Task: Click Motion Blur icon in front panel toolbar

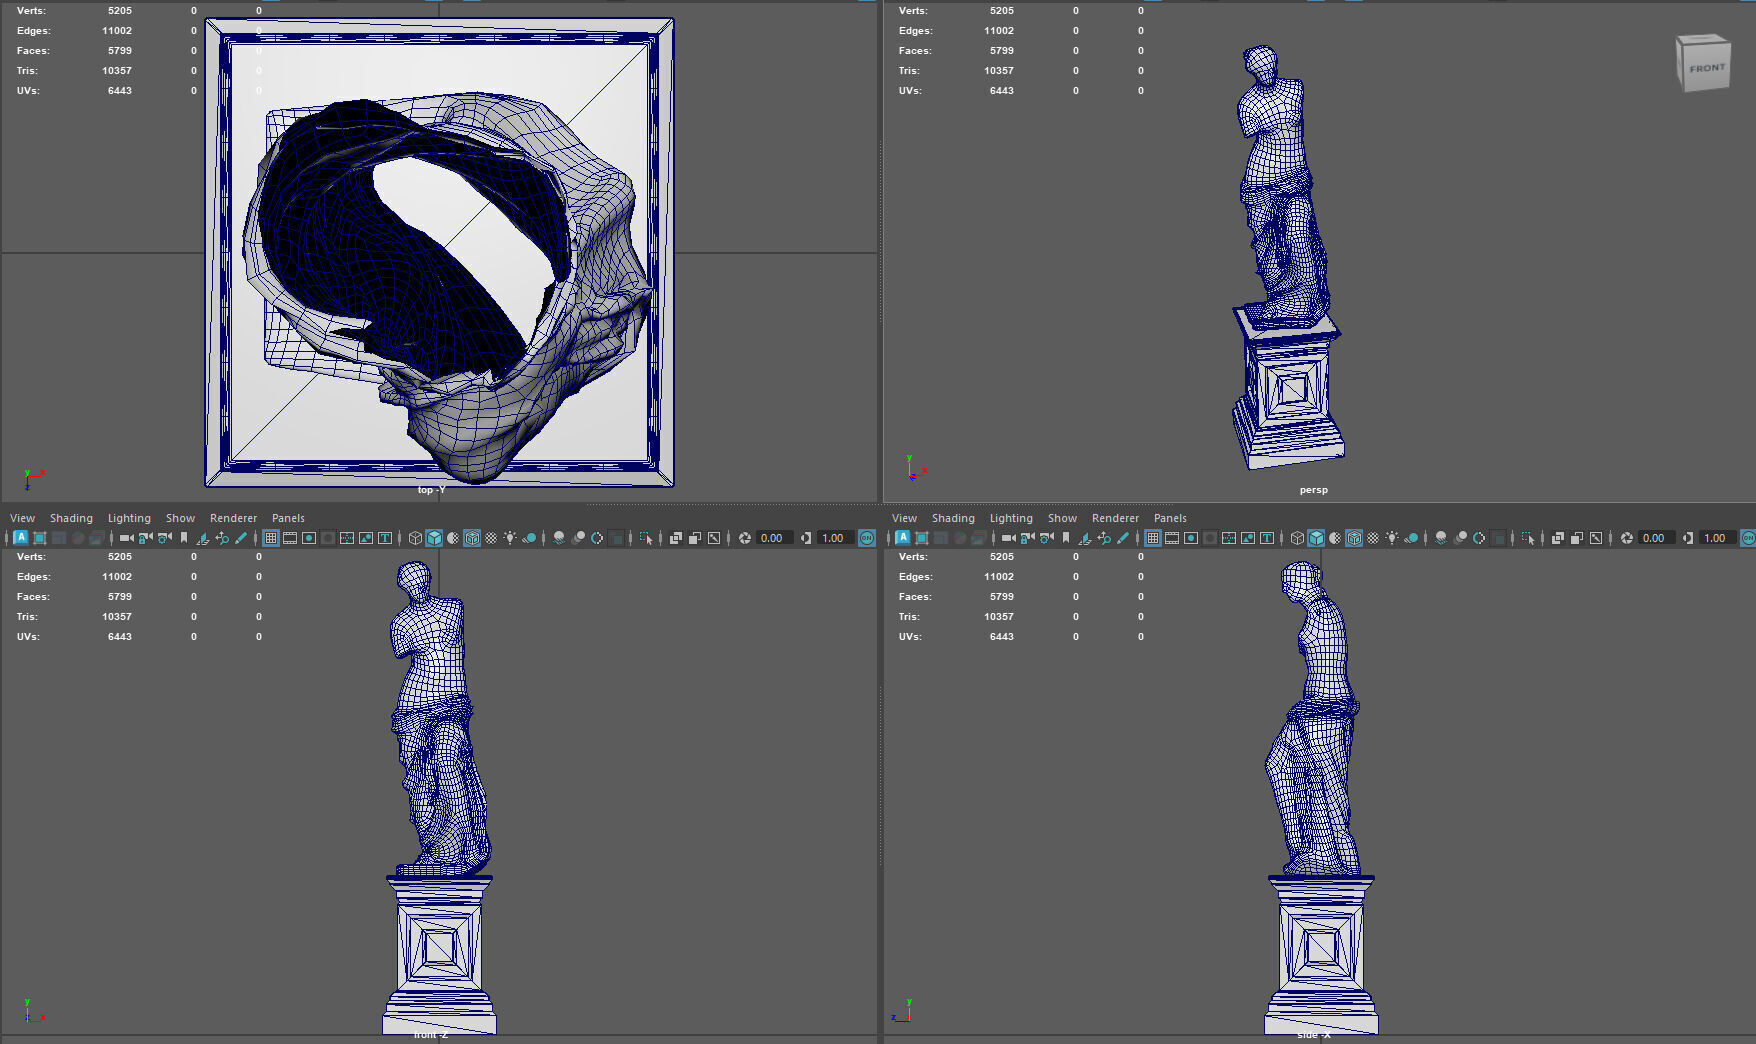Action: click(578, 538)
